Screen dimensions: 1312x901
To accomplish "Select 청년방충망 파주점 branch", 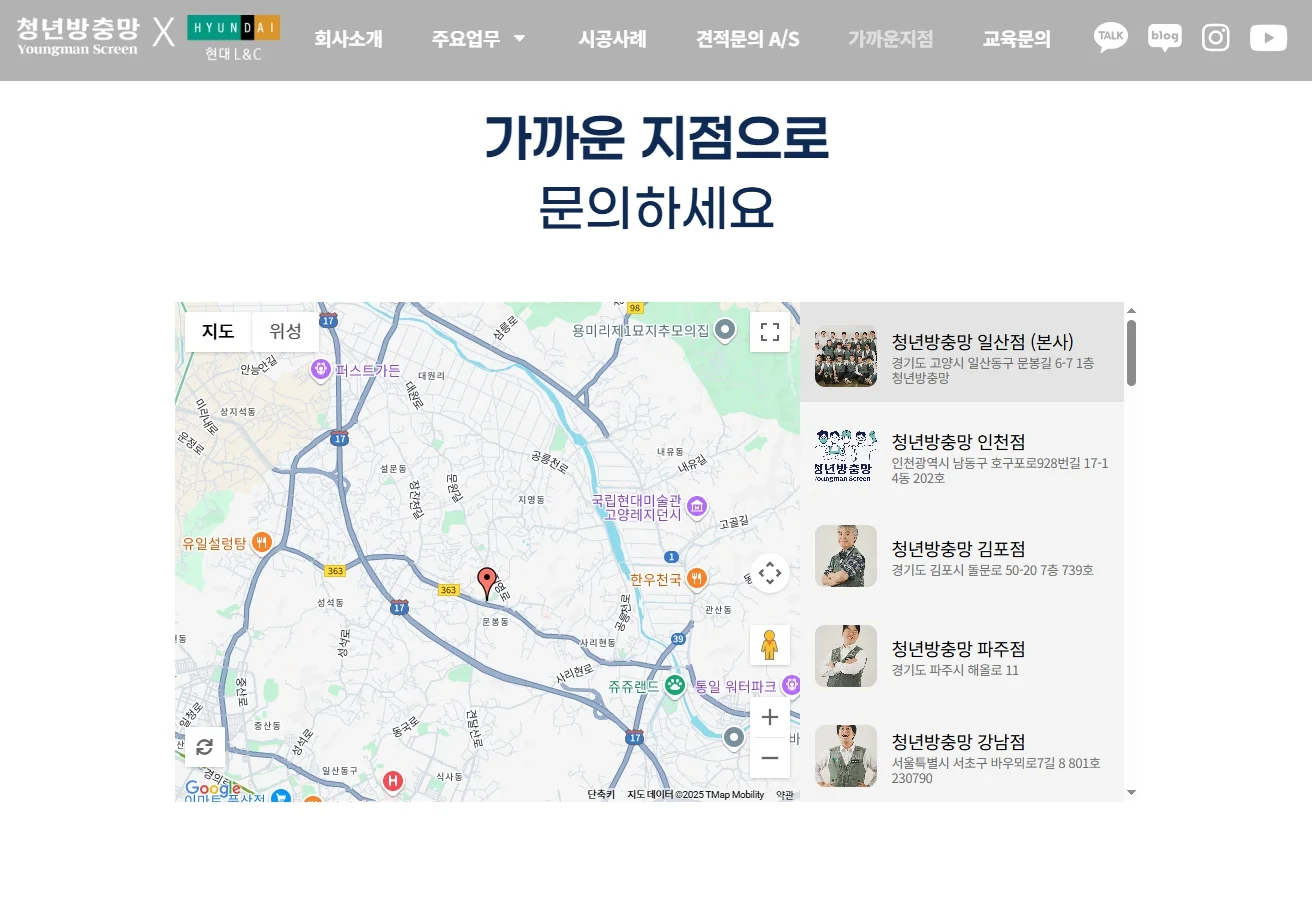I will pyautogui.click(x=962, y=656).
